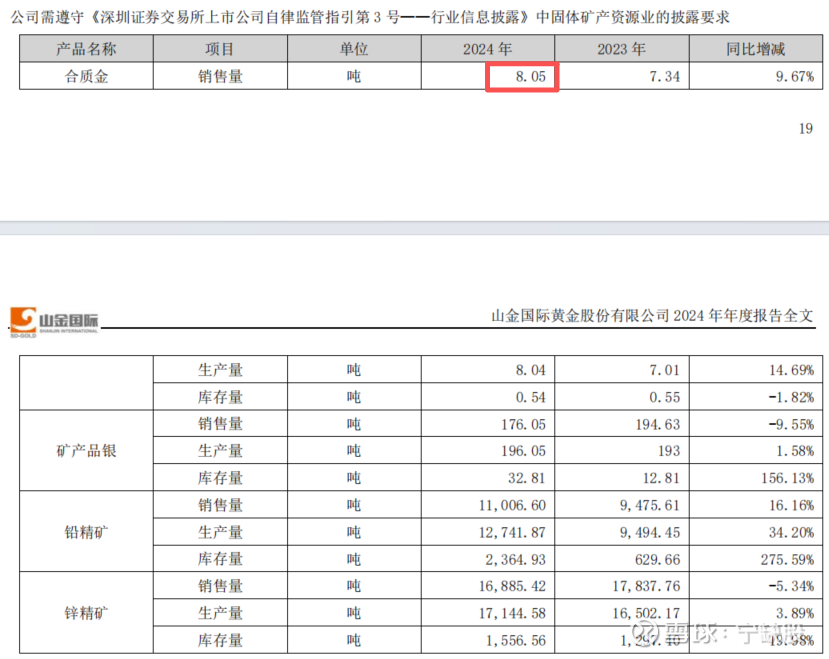Select the 12,741.87 value
The height and width of the screenshot is (659, 829).
[x=512, y=532]
